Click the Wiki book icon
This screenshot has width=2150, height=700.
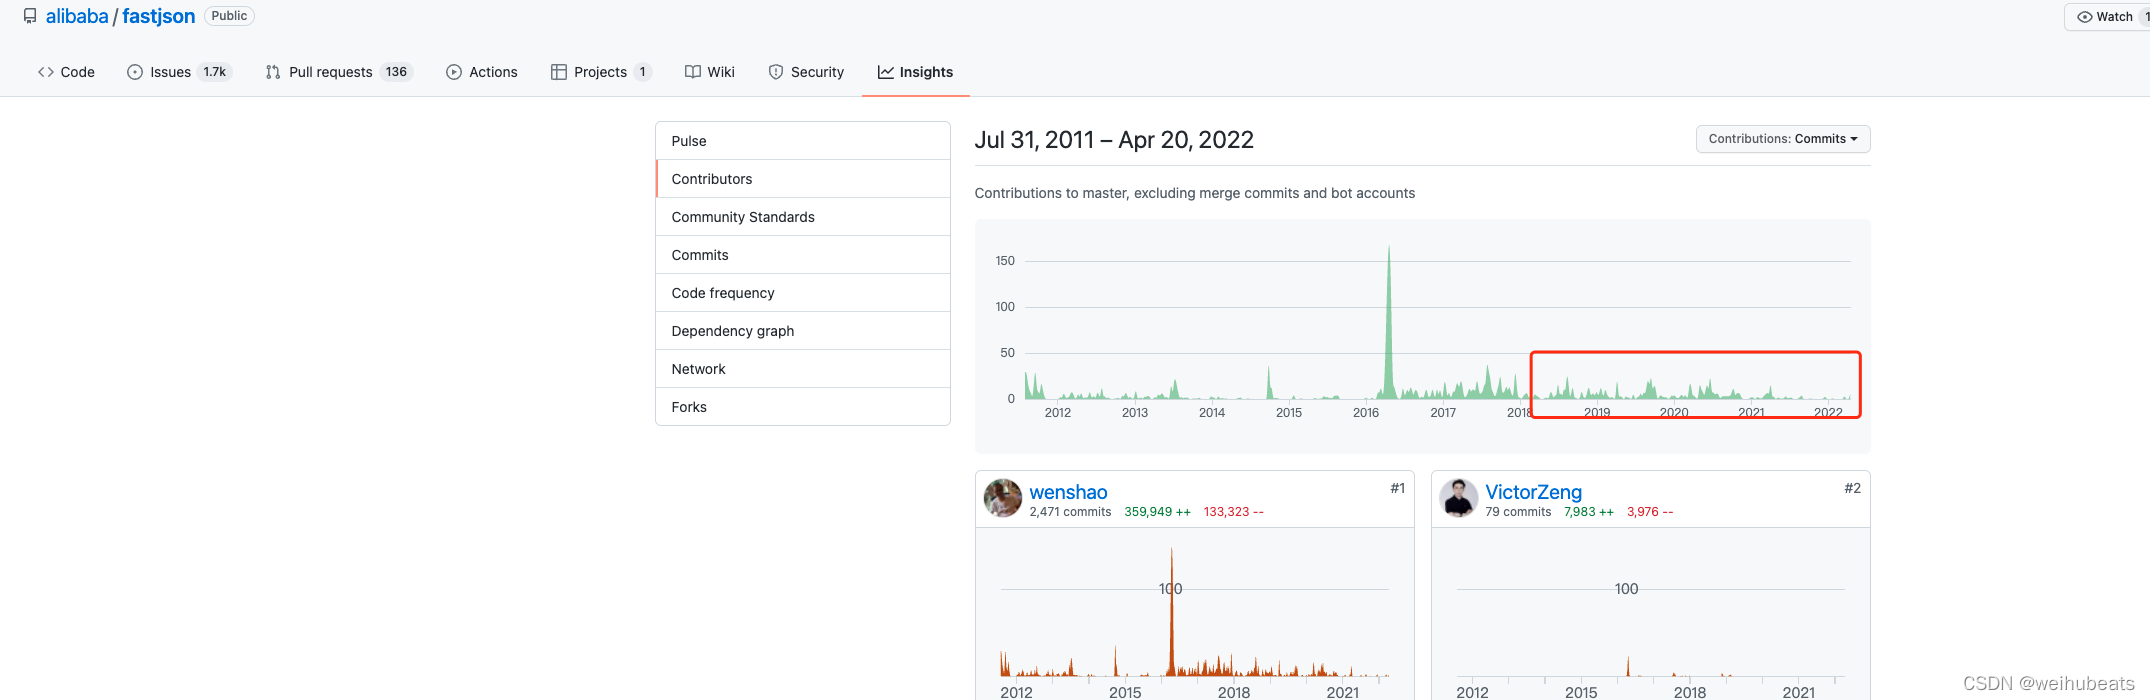tap(692, 72)
